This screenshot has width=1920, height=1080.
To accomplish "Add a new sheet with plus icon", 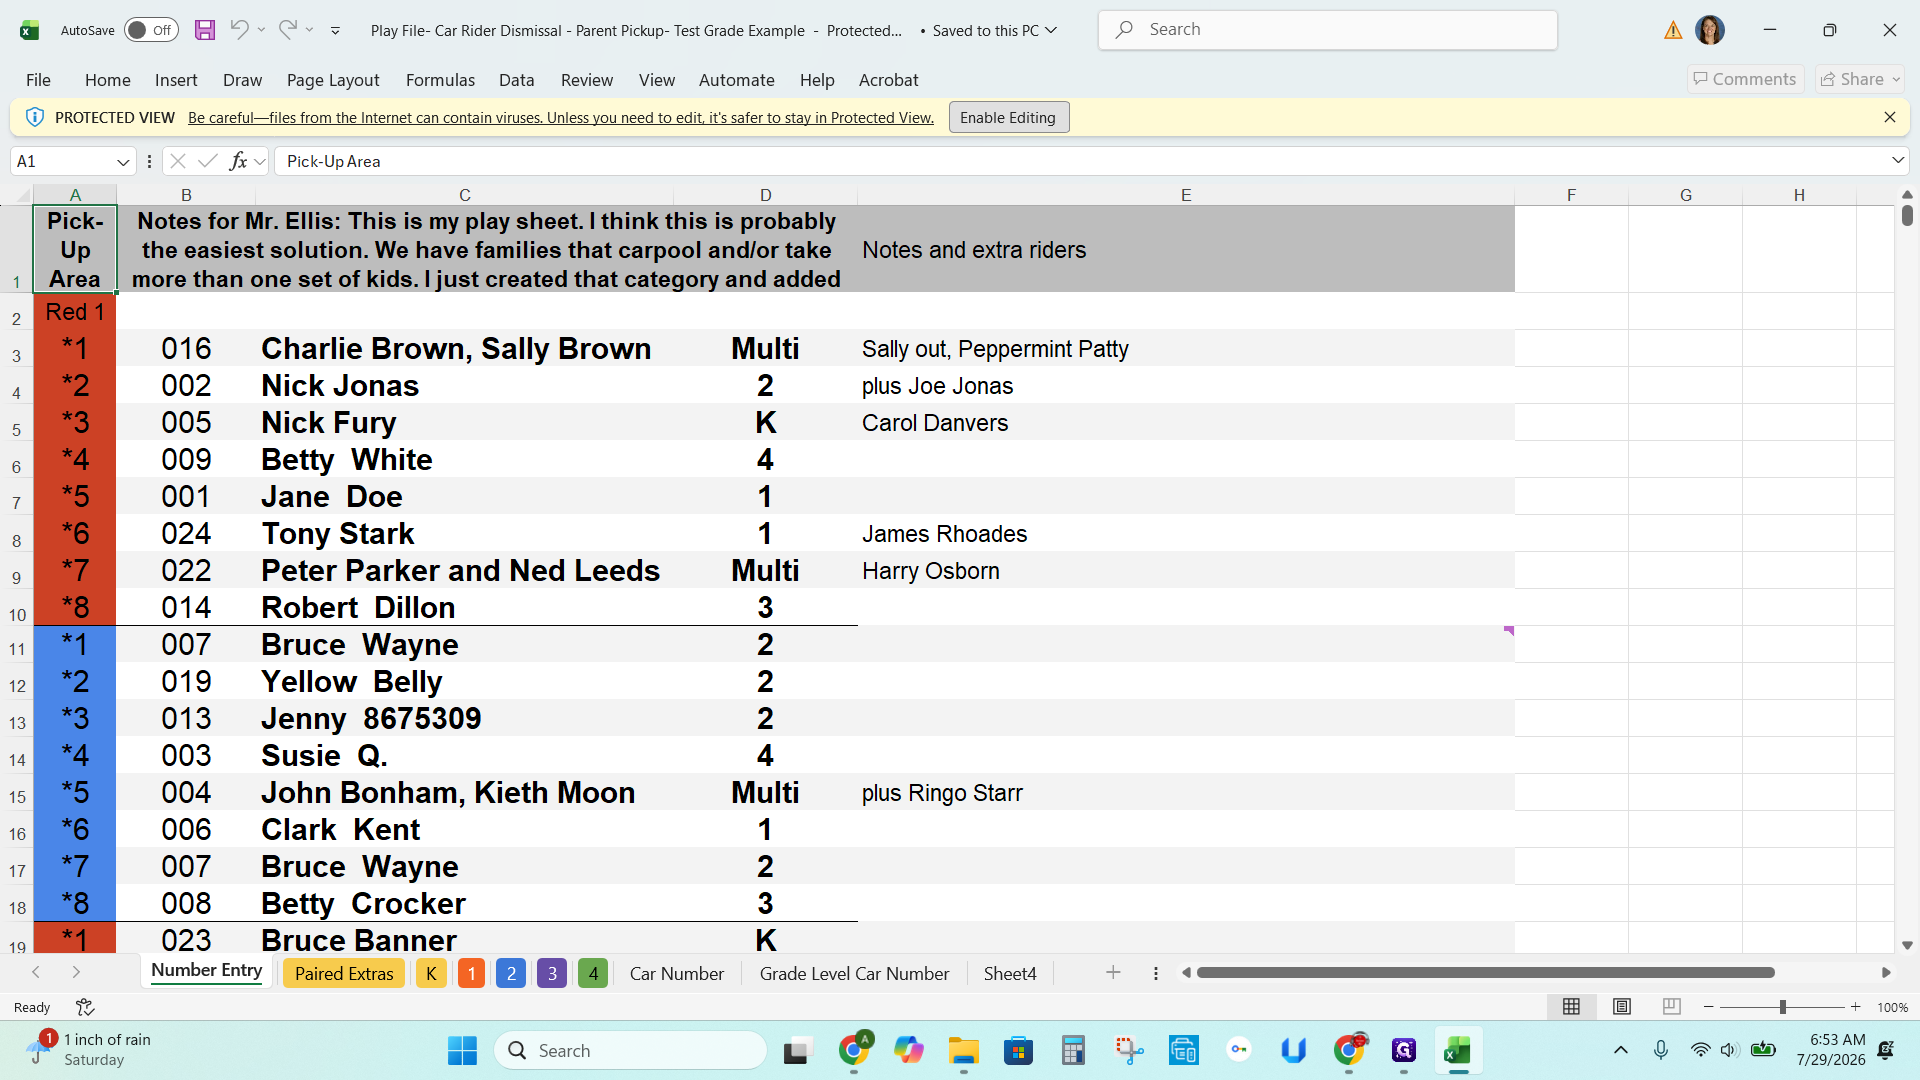I will (1113, 973).
